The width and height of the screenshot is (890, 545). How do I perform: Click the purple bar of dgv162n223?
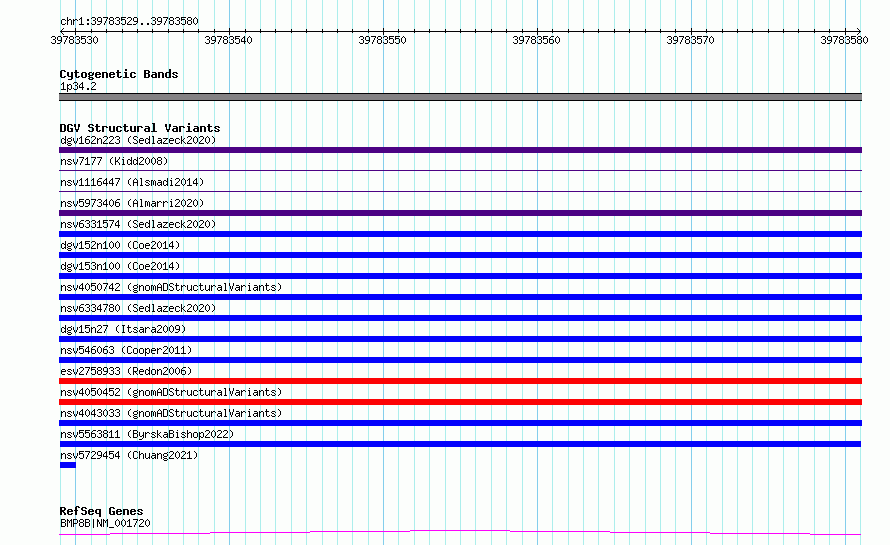click(460, 150)
